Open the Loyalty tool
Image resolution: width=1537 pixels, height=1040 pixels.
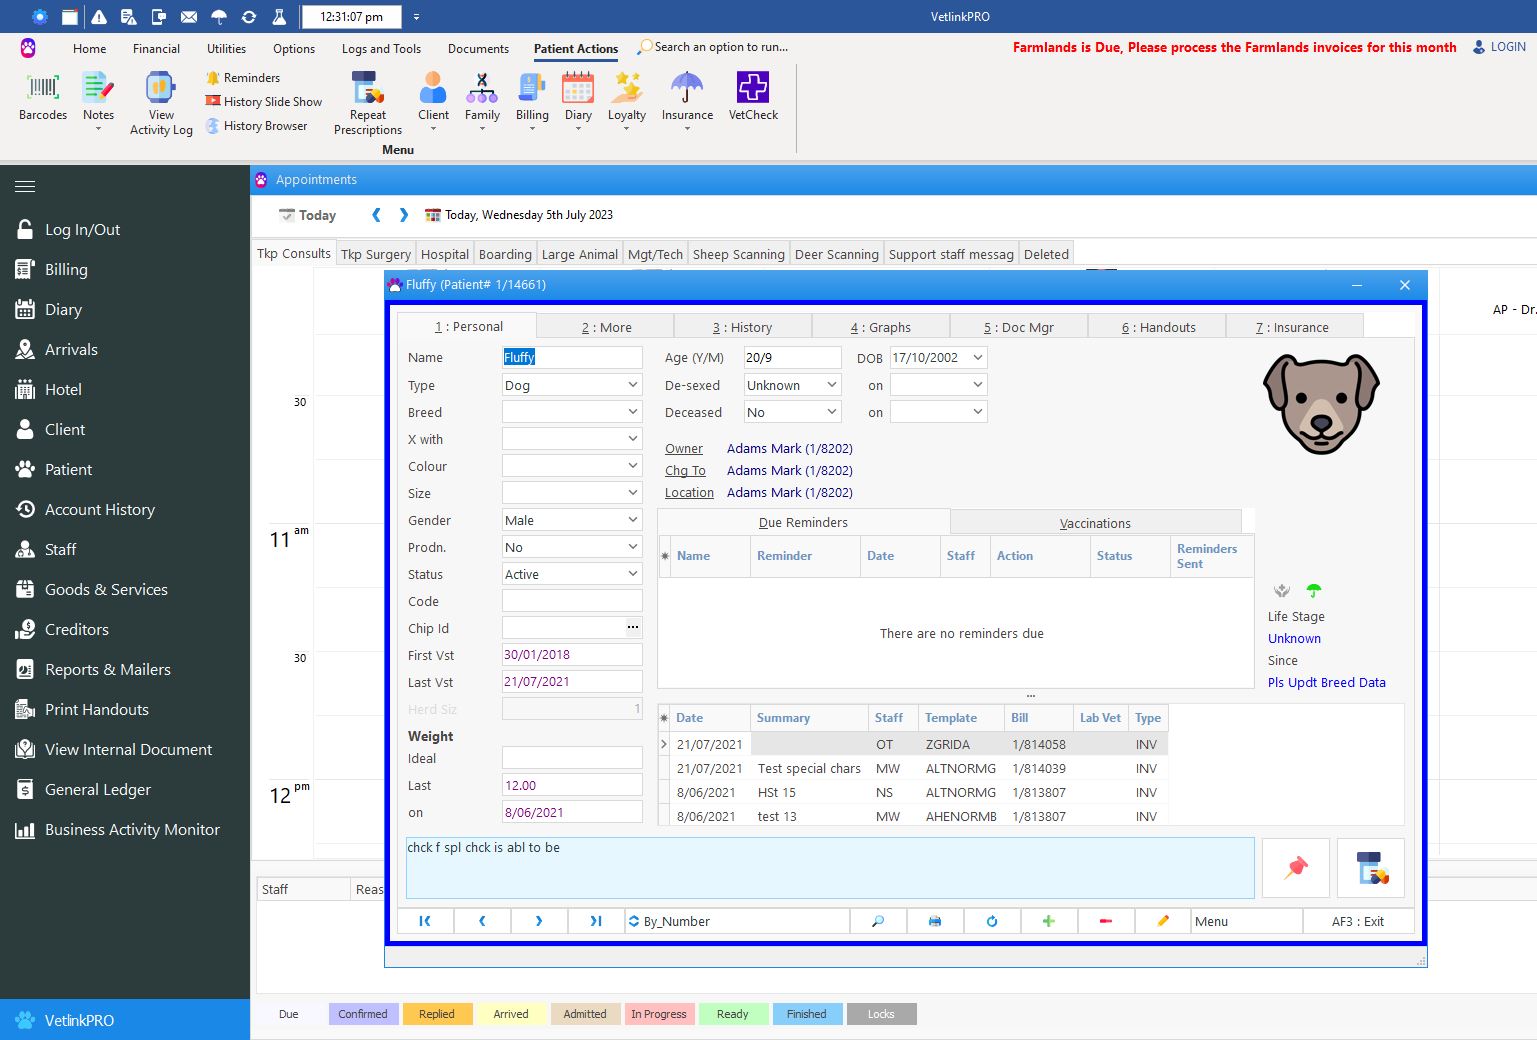(x=626, y=97)
